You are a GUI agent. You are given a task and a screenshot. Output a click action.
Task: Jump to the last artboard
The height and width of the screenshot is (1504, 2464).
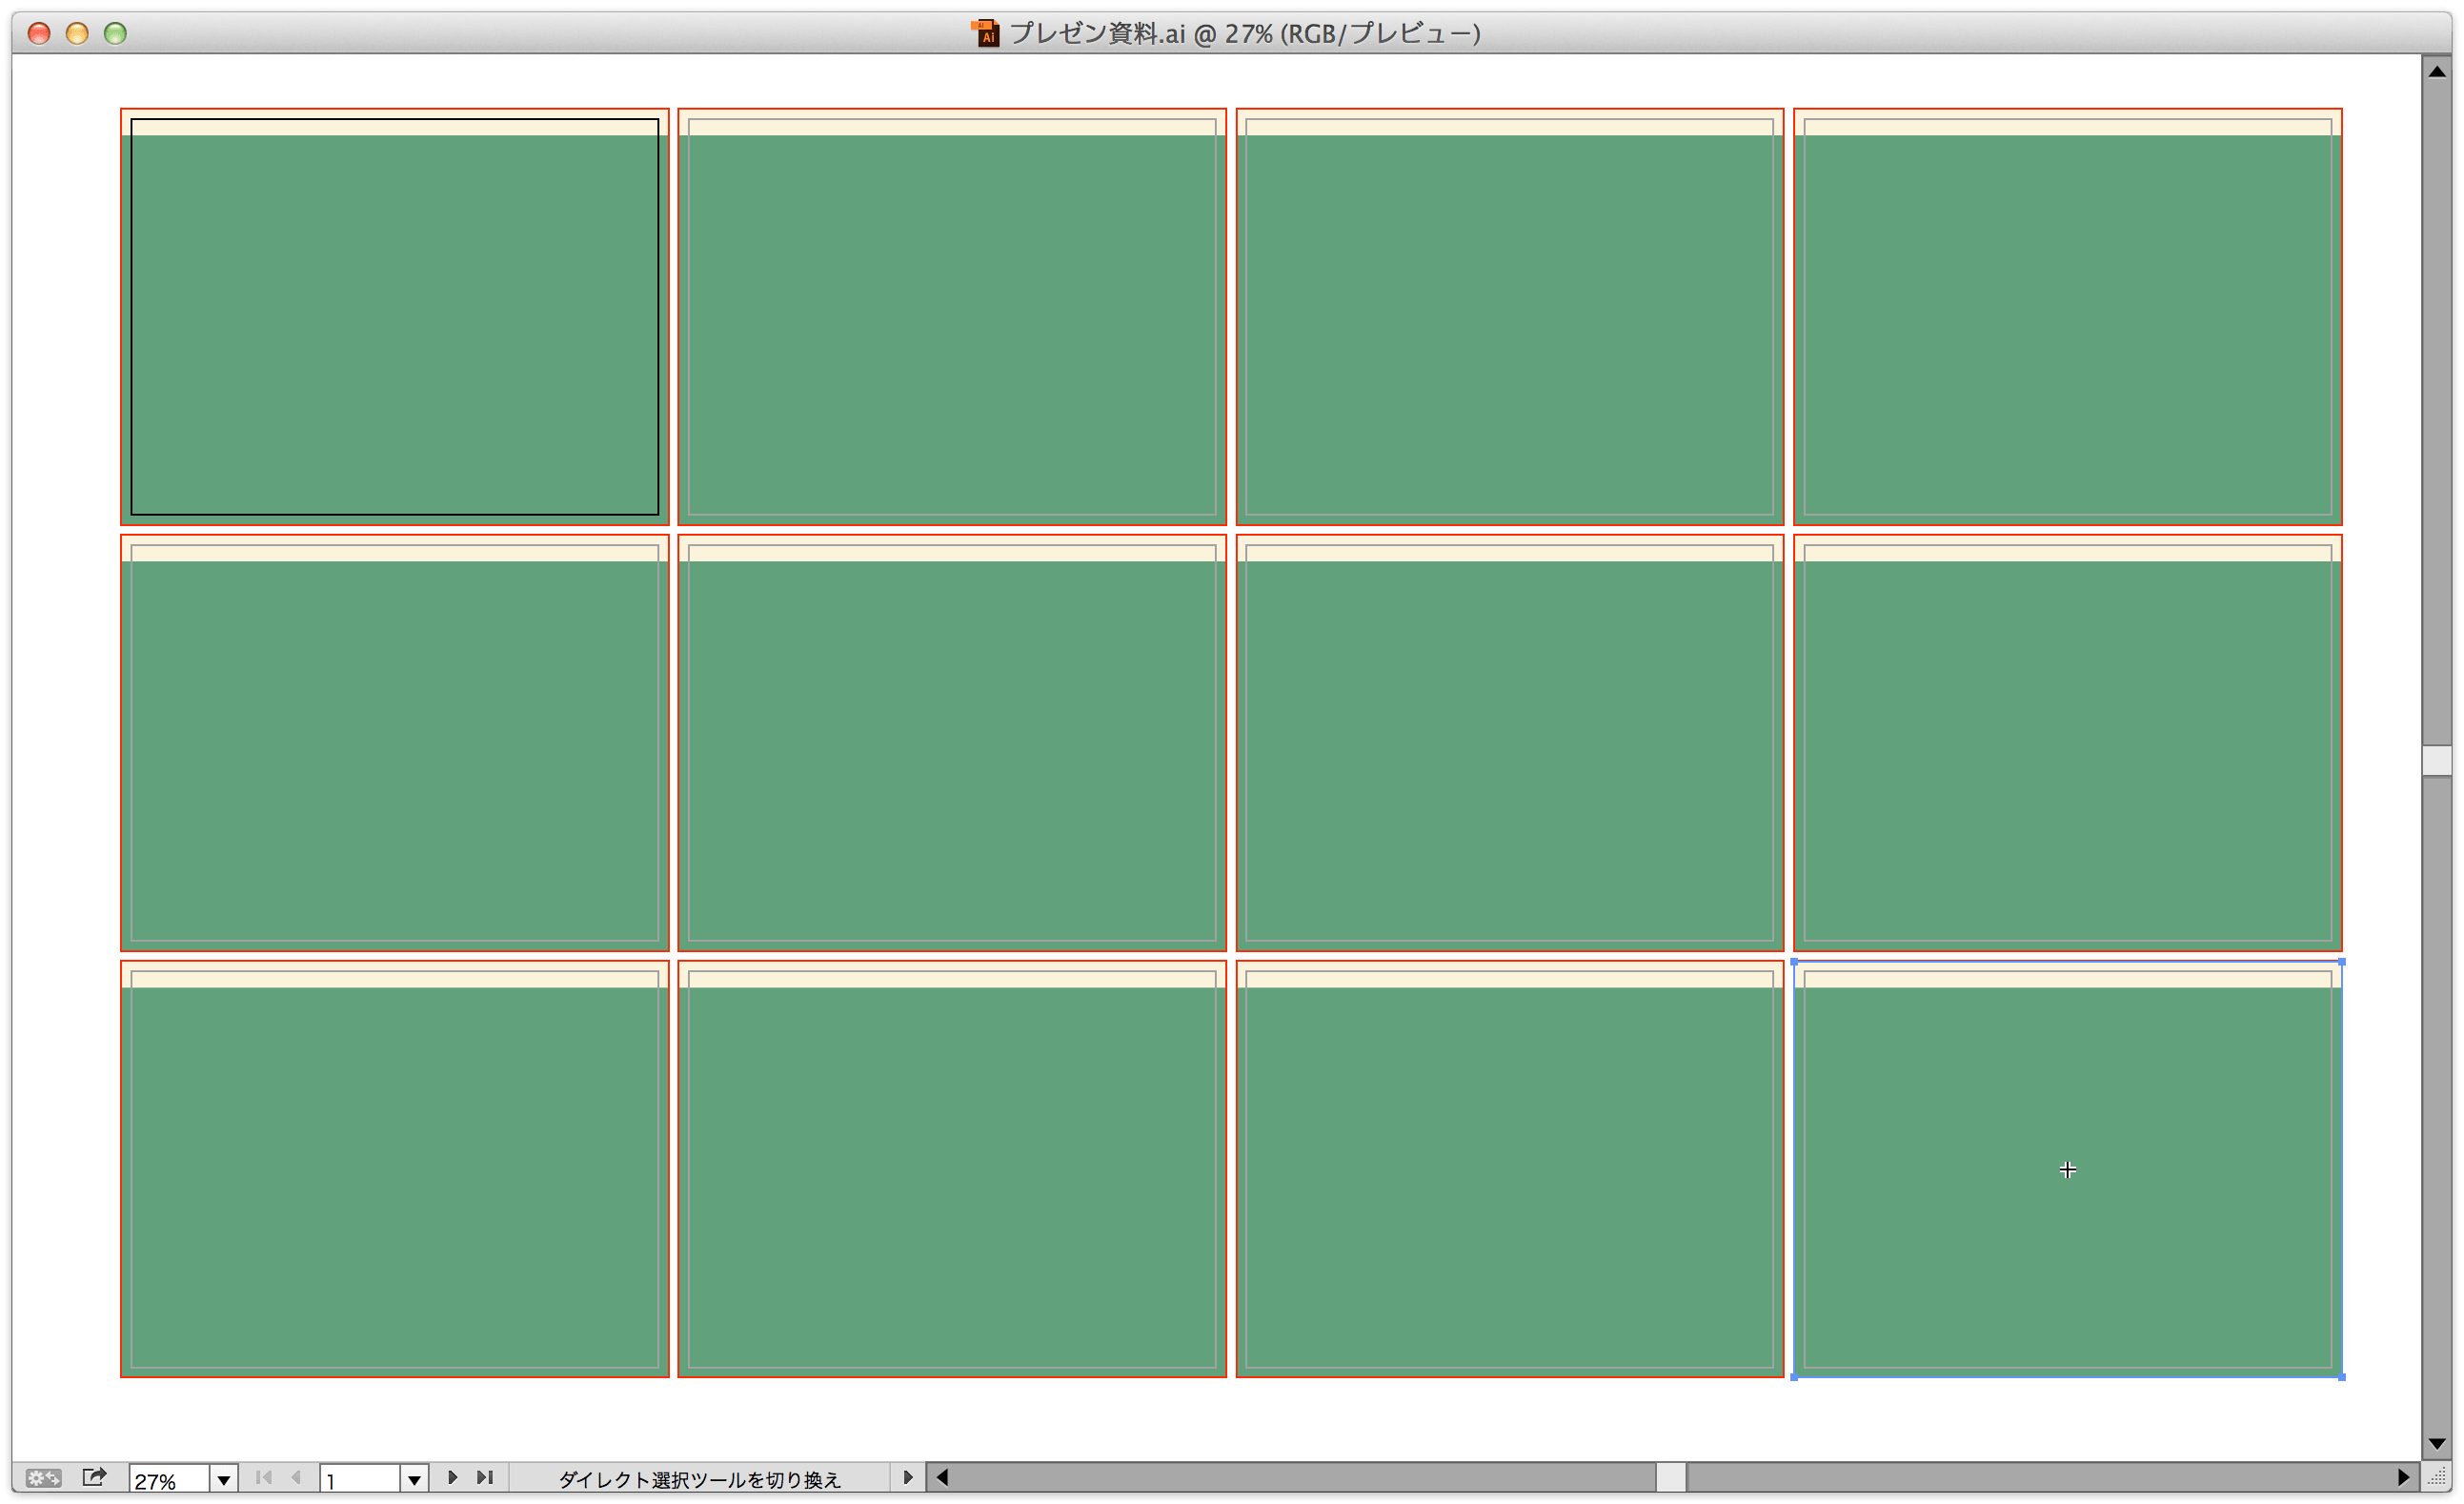pos(485,1478)
